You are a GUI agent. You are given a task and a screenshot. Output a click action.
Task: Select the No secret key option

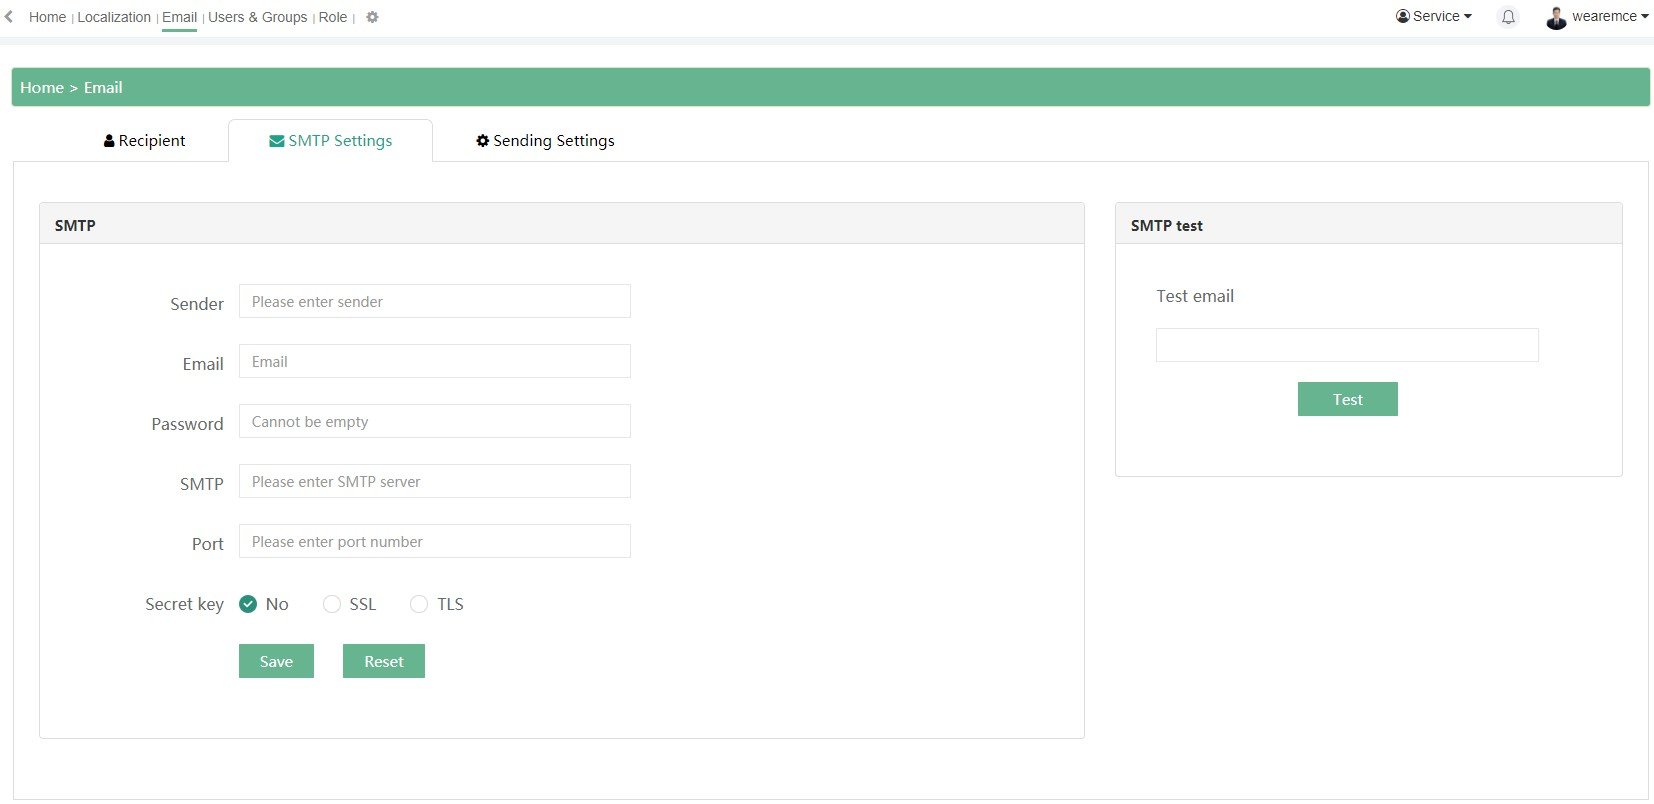(x=248, y=604)
